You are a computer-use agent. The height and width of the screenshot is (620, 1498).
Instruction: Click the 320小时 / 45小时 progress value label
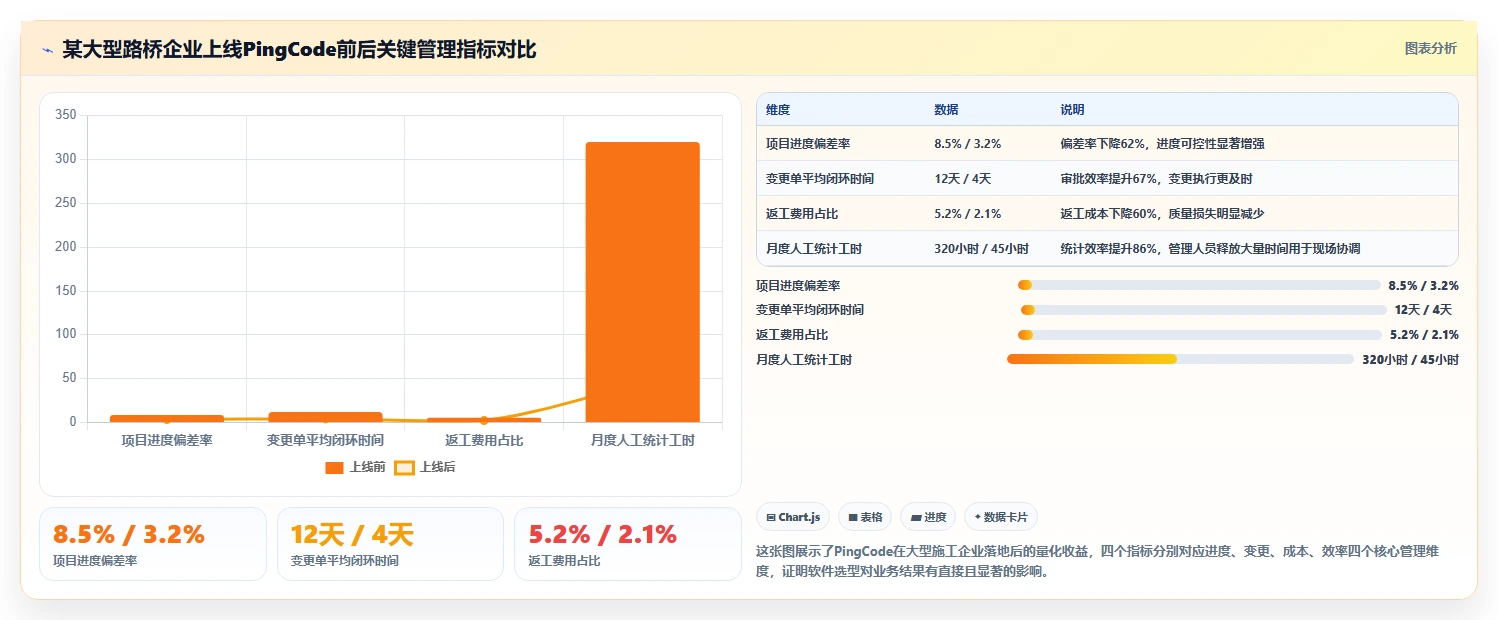pyautogui.click(x=1410, y=359)
